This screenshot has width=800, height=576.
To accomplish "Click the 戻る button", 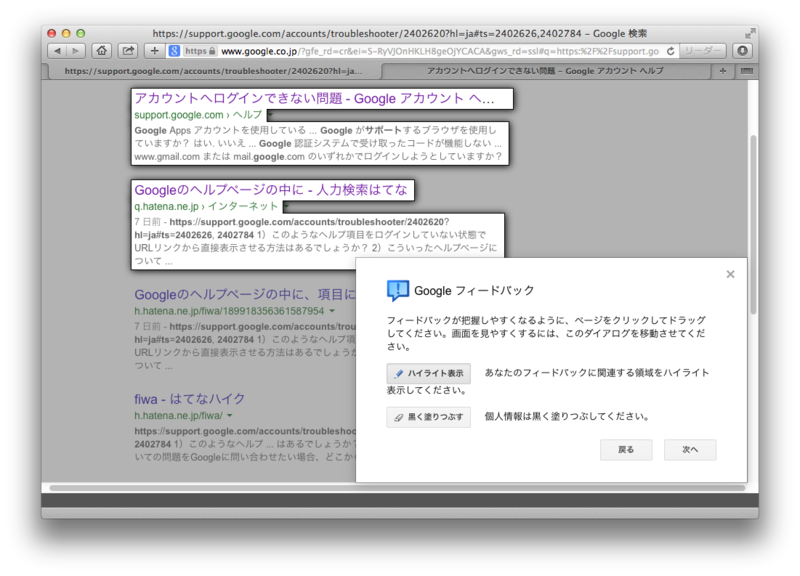I will (x=626, y=449).
